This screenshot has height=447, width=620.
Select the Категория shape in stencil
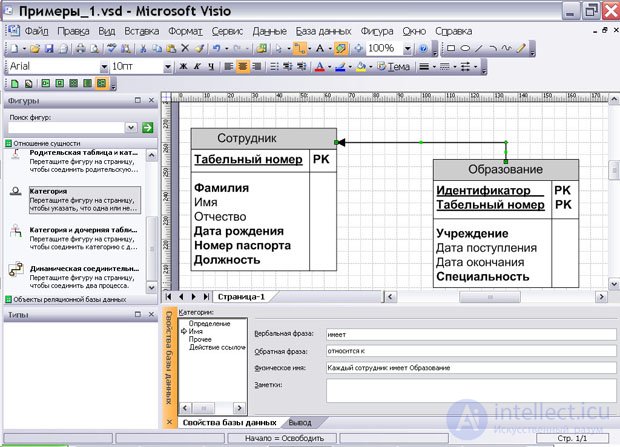click(x=85, y=200)
